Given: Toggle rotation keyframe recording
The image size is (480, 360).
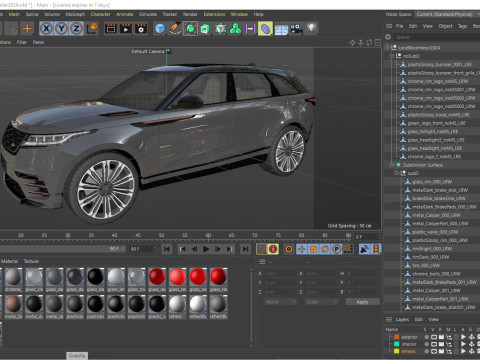Looking at the screenshot, I should click(325, 249).
